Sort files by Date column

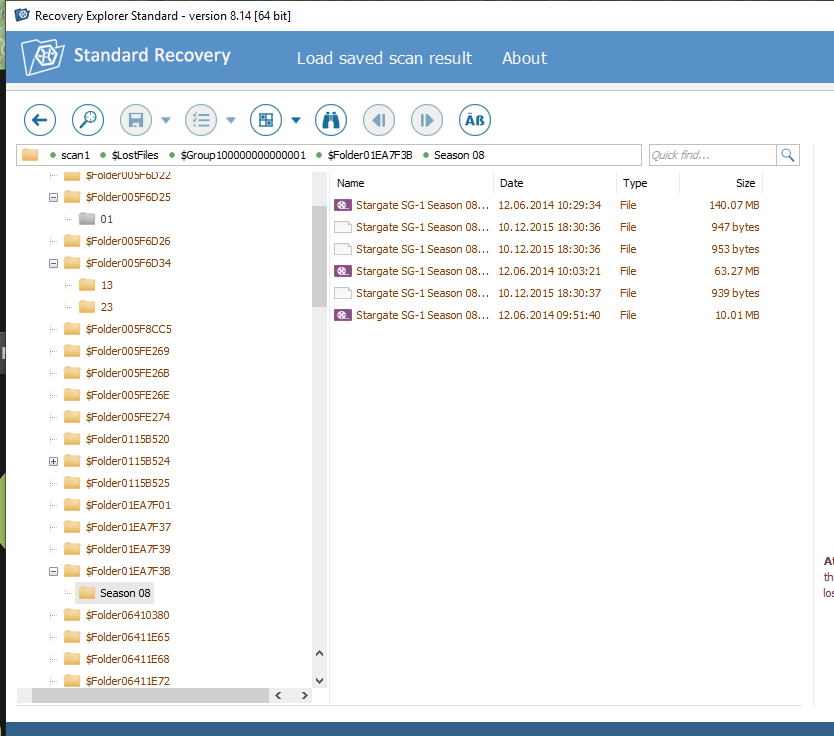click(555, 183)
